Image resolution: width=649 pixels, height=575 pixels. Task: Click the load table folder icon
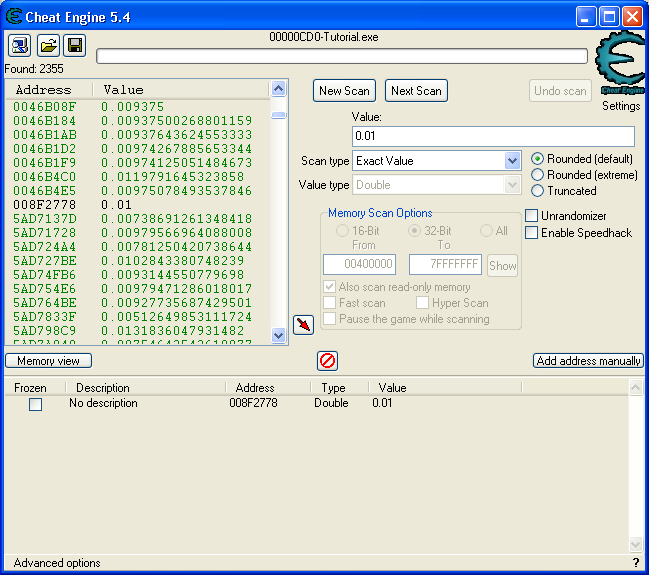47,45
